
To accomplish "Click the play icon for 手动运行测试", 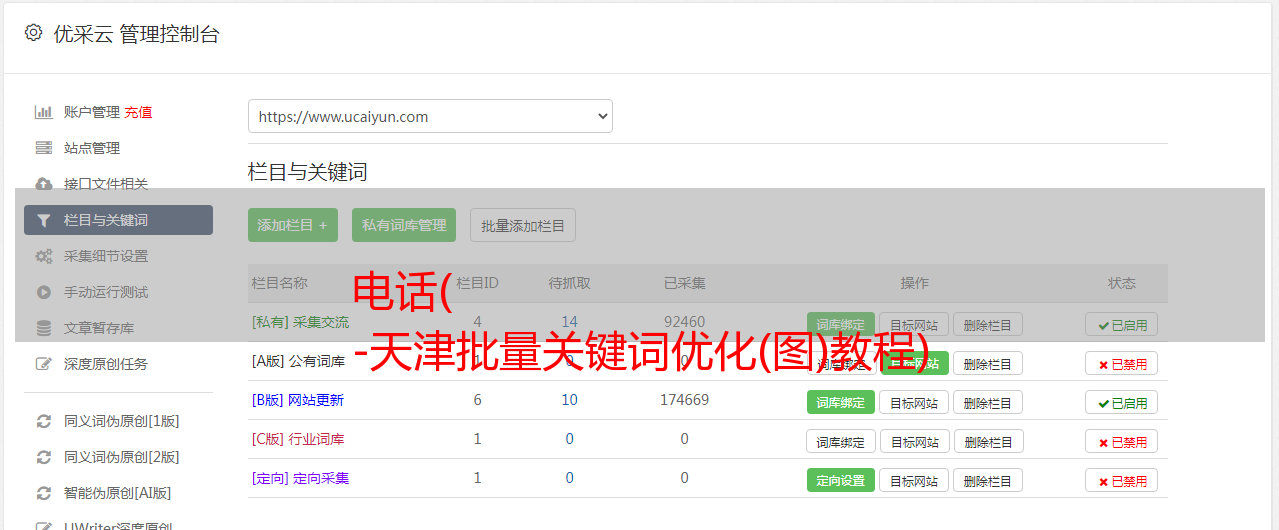I will coord(43,292).
